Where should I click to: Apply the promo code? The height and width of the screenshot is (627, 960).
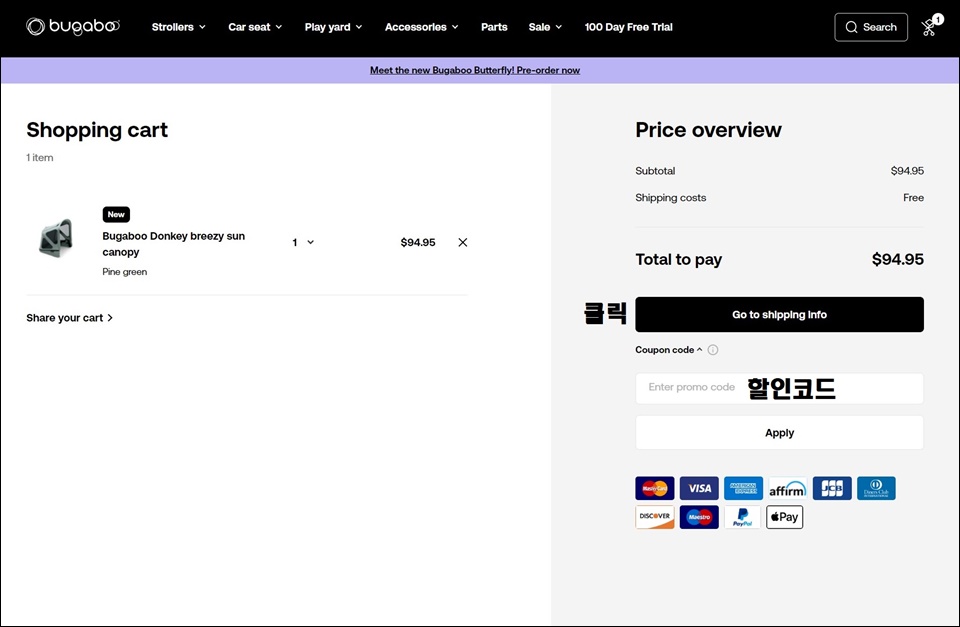point(779,433)
